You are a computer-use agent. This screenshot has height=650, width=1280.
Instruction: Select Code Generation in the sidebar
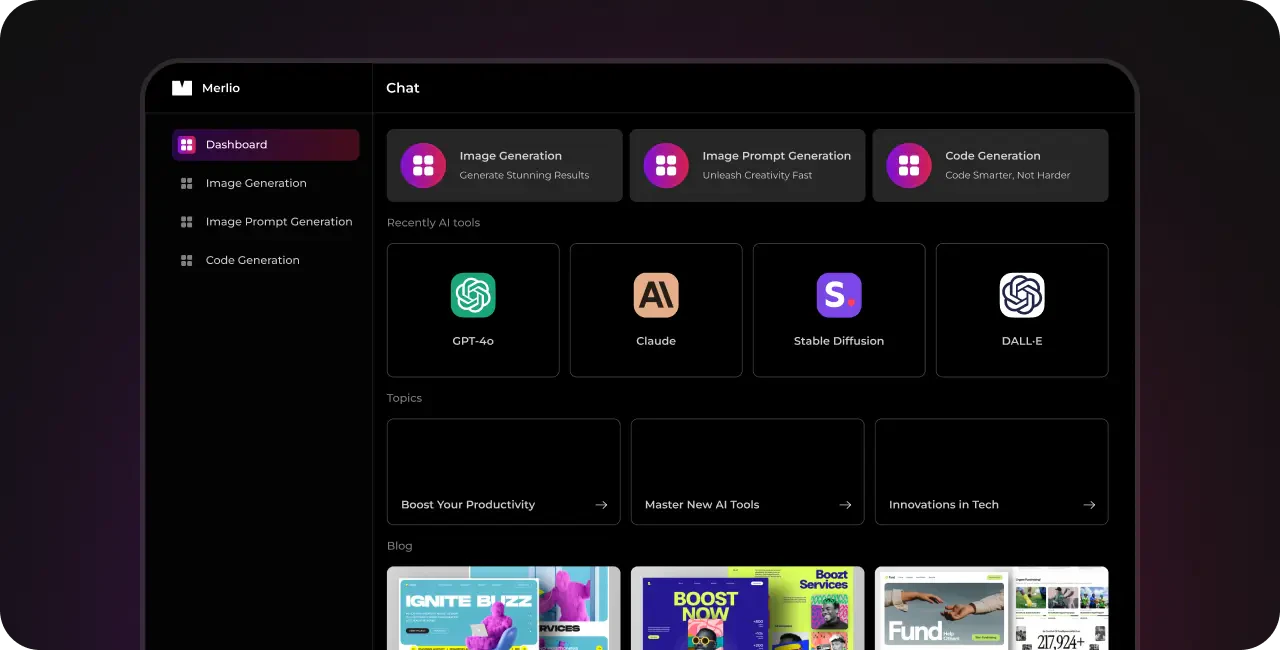click(x=252, y=260)
